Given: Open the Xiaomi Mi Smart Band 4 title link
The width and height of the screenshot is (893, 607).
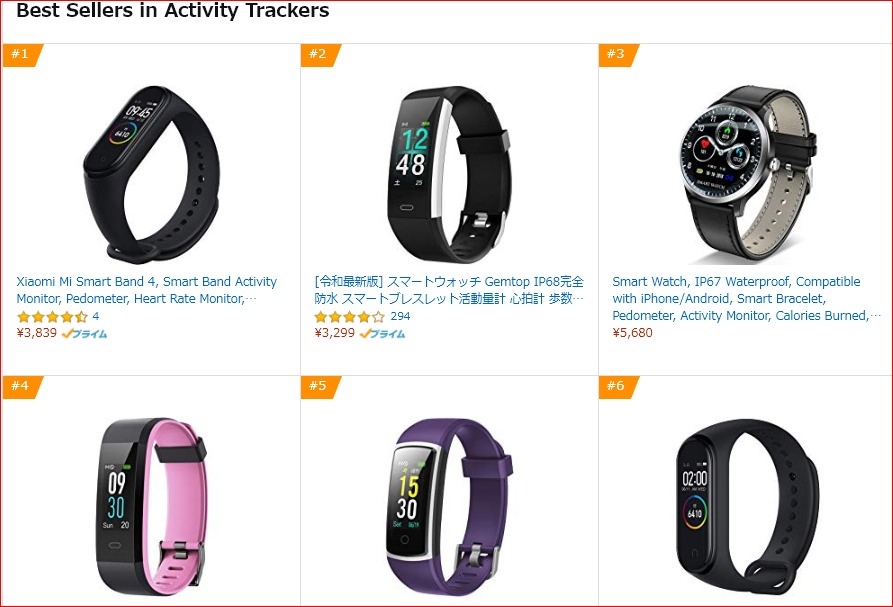Looking at the screenshot, I should 146,290.
